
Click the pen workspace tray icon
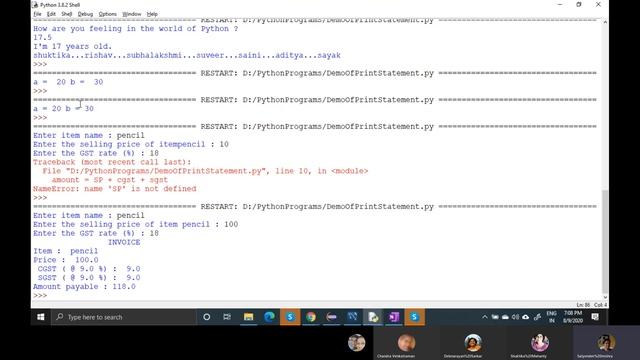coord(538,317)
